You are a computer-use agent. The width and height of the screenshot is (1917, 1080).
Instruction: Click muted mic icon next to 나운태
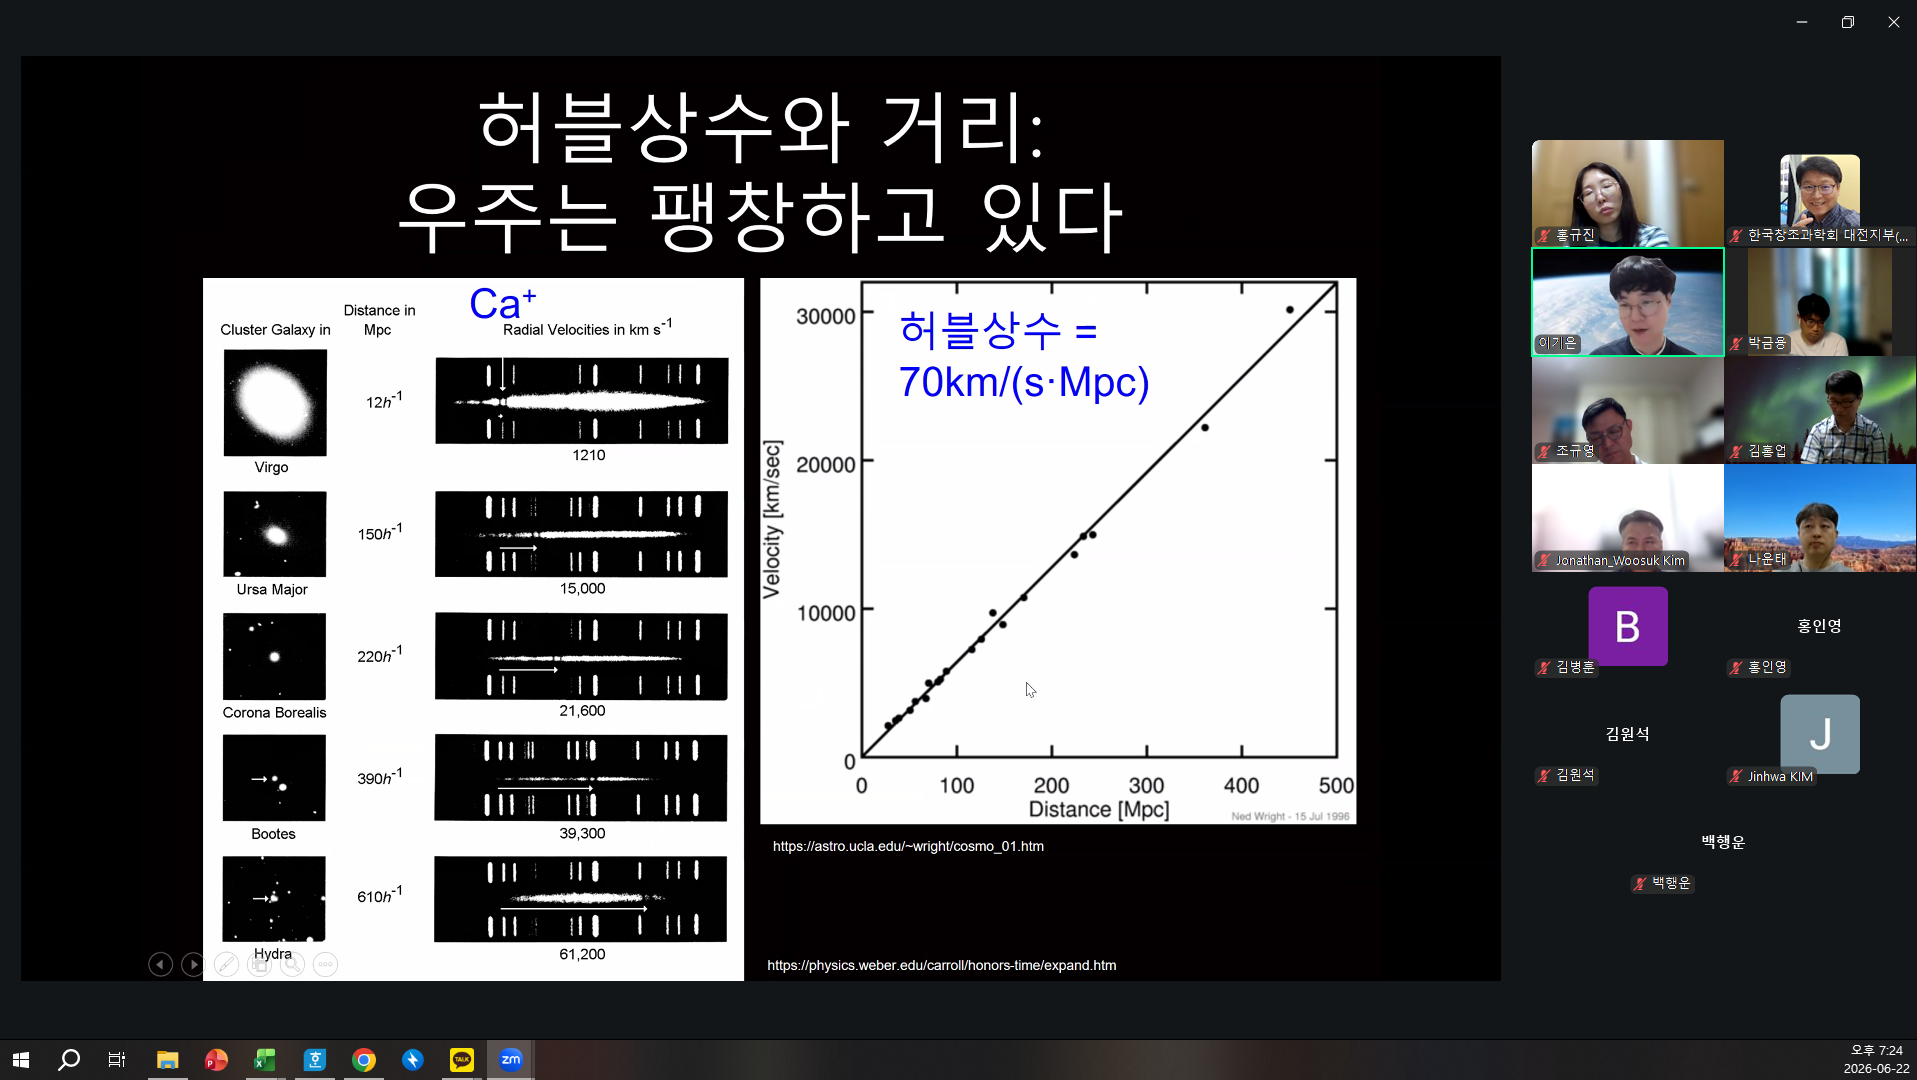tap(1736, 559)
